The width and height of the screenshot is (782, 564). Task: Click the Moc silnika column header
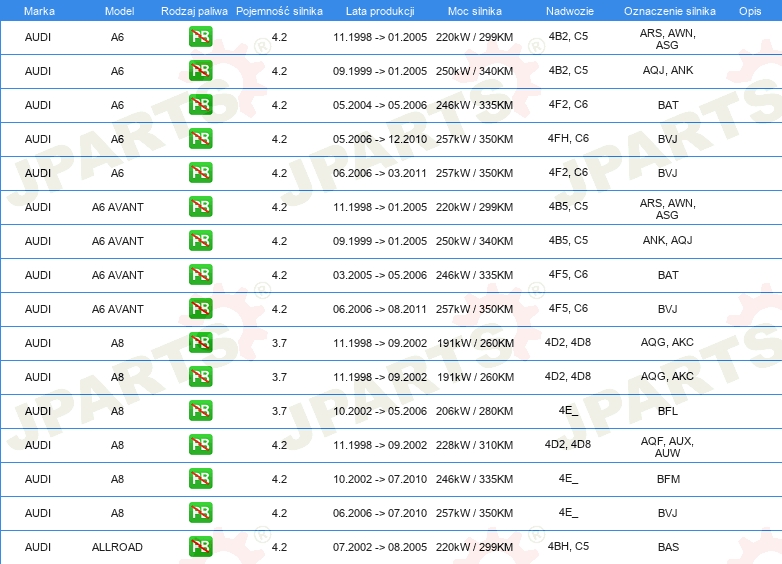tap(475, 11)
